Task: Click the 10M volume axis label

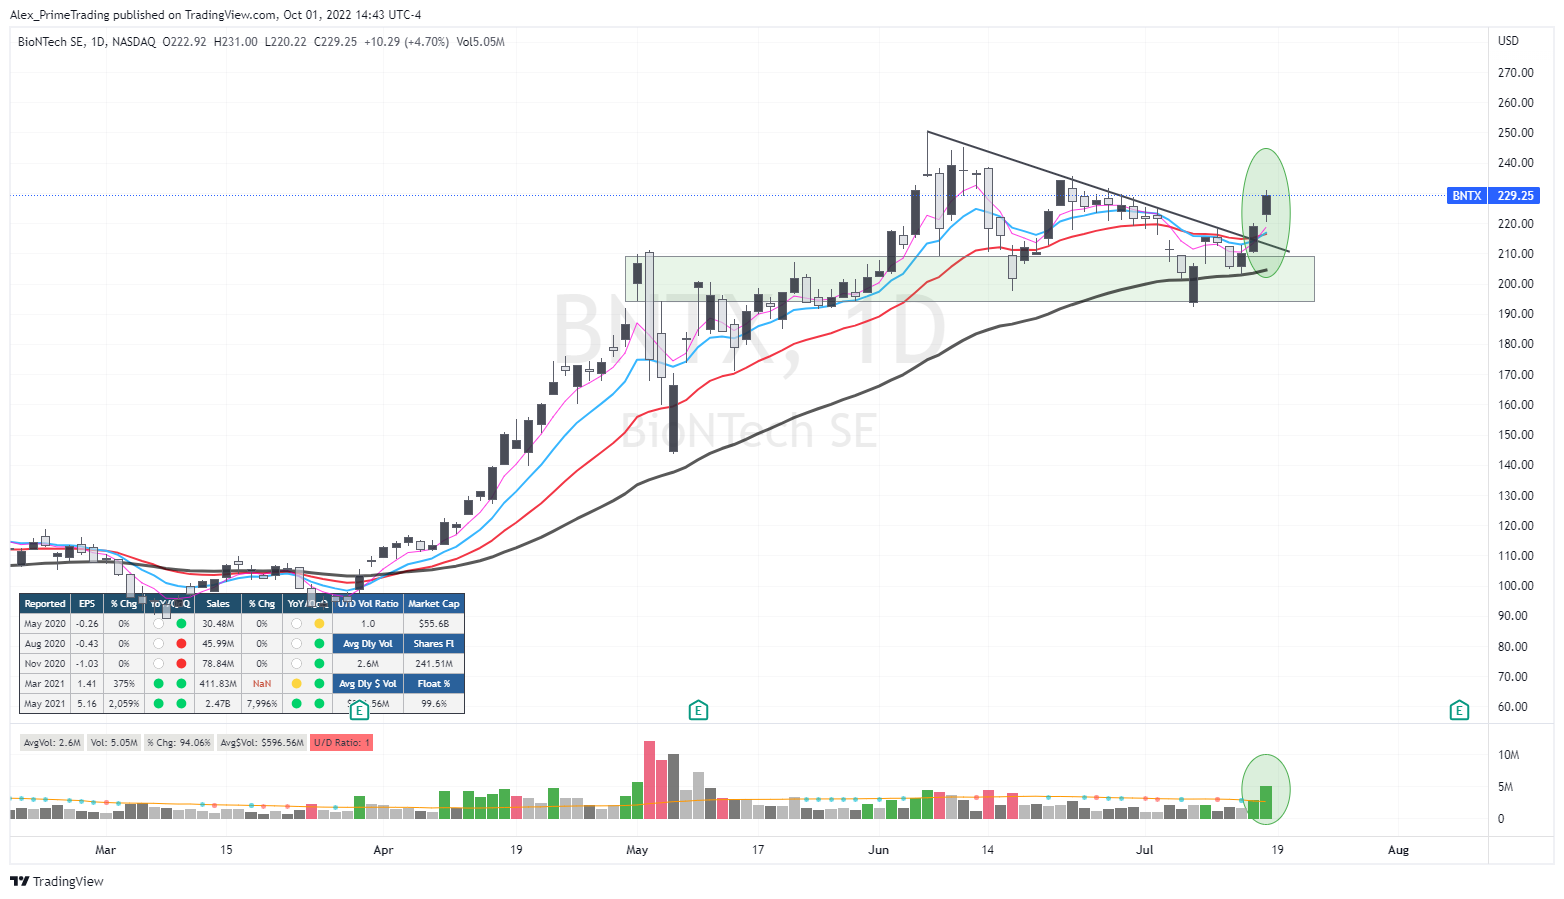Action: pos(1508,755)
